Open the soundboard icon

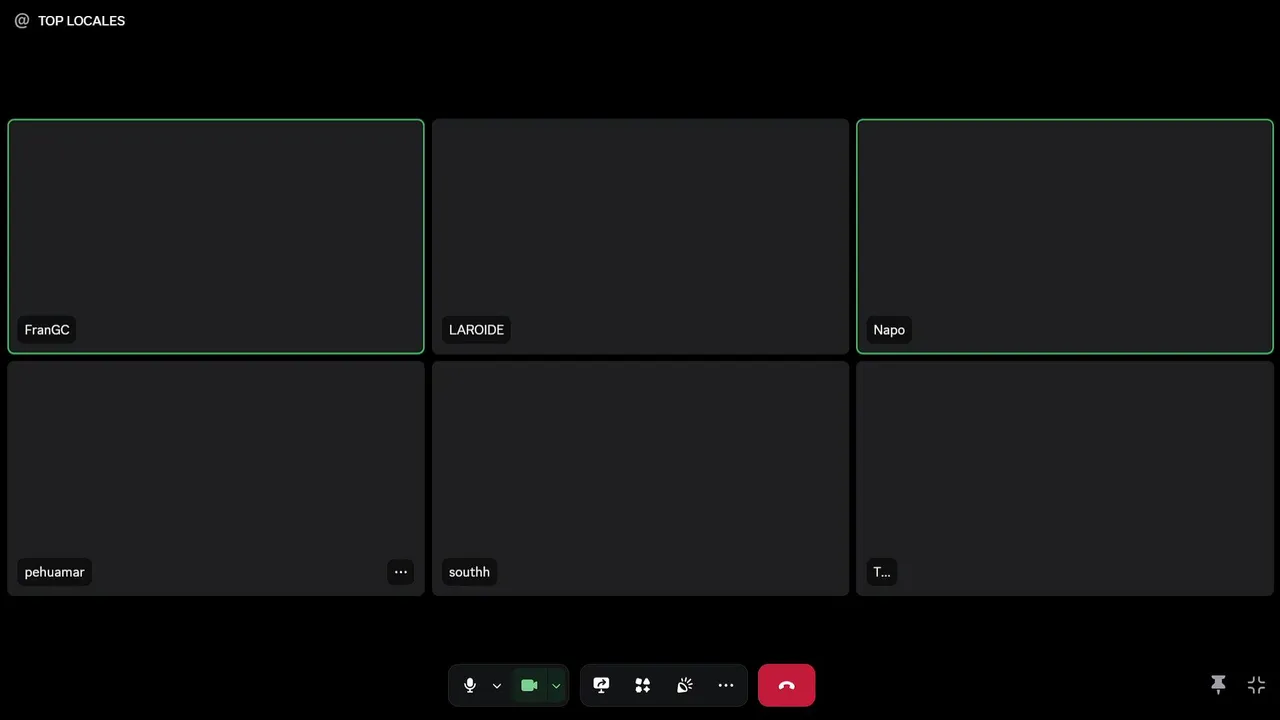(685, 686)
